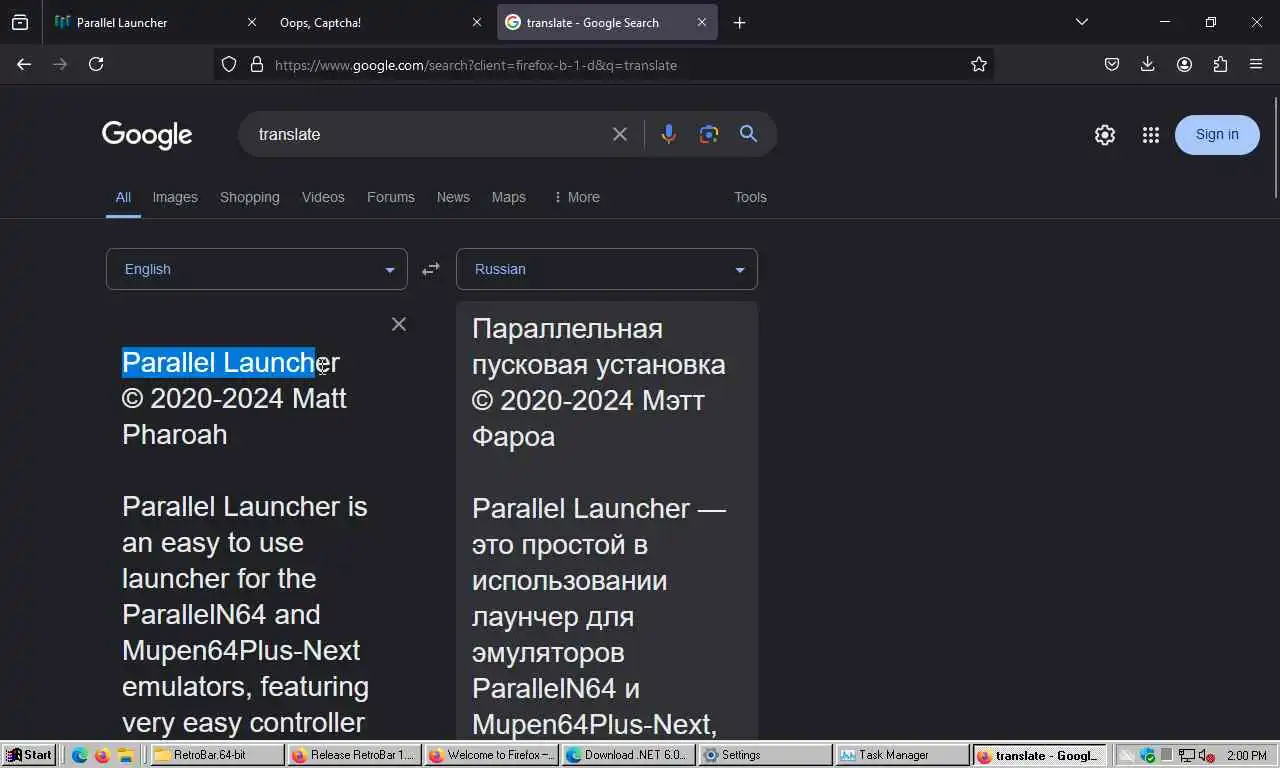
Task: Open the Firefox extensions puzzle icon
Action: 1220,64
